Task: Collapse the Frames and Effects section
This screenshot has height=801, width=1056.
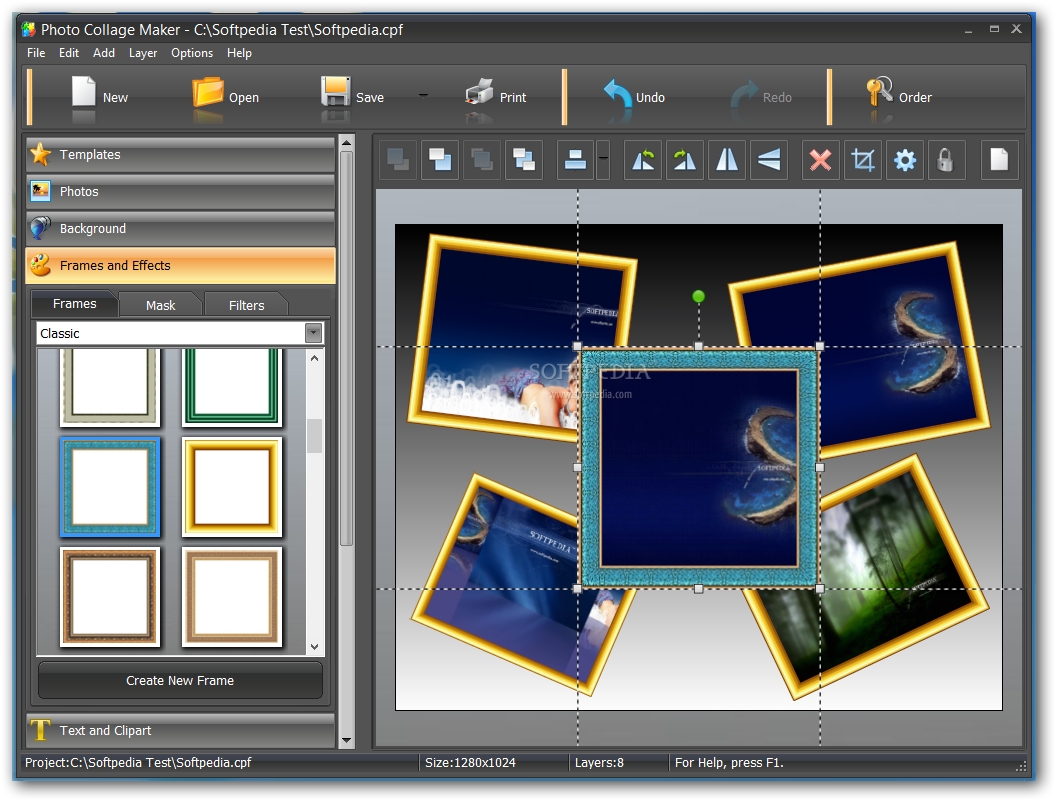Action: (x=180, y=265)
